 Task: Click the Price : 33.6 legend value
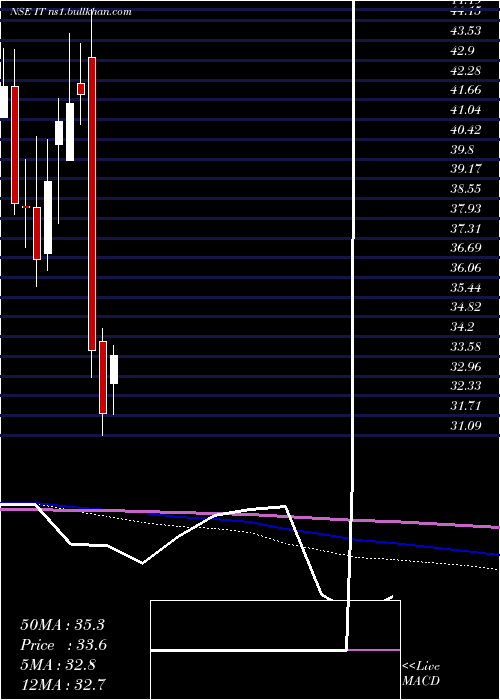(63, 645)
